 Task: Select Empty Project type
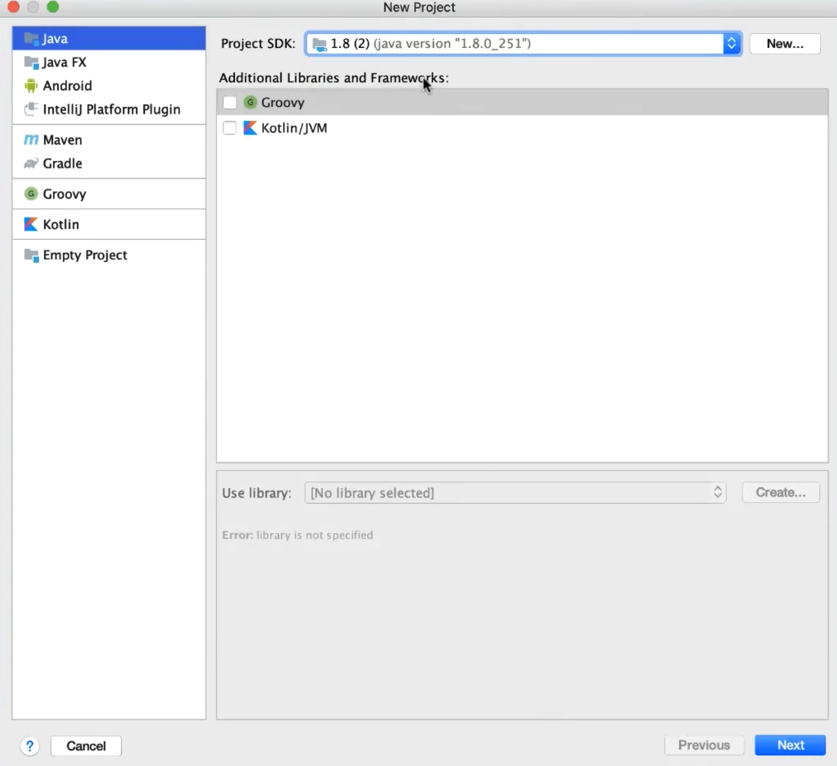coord(109,255)
